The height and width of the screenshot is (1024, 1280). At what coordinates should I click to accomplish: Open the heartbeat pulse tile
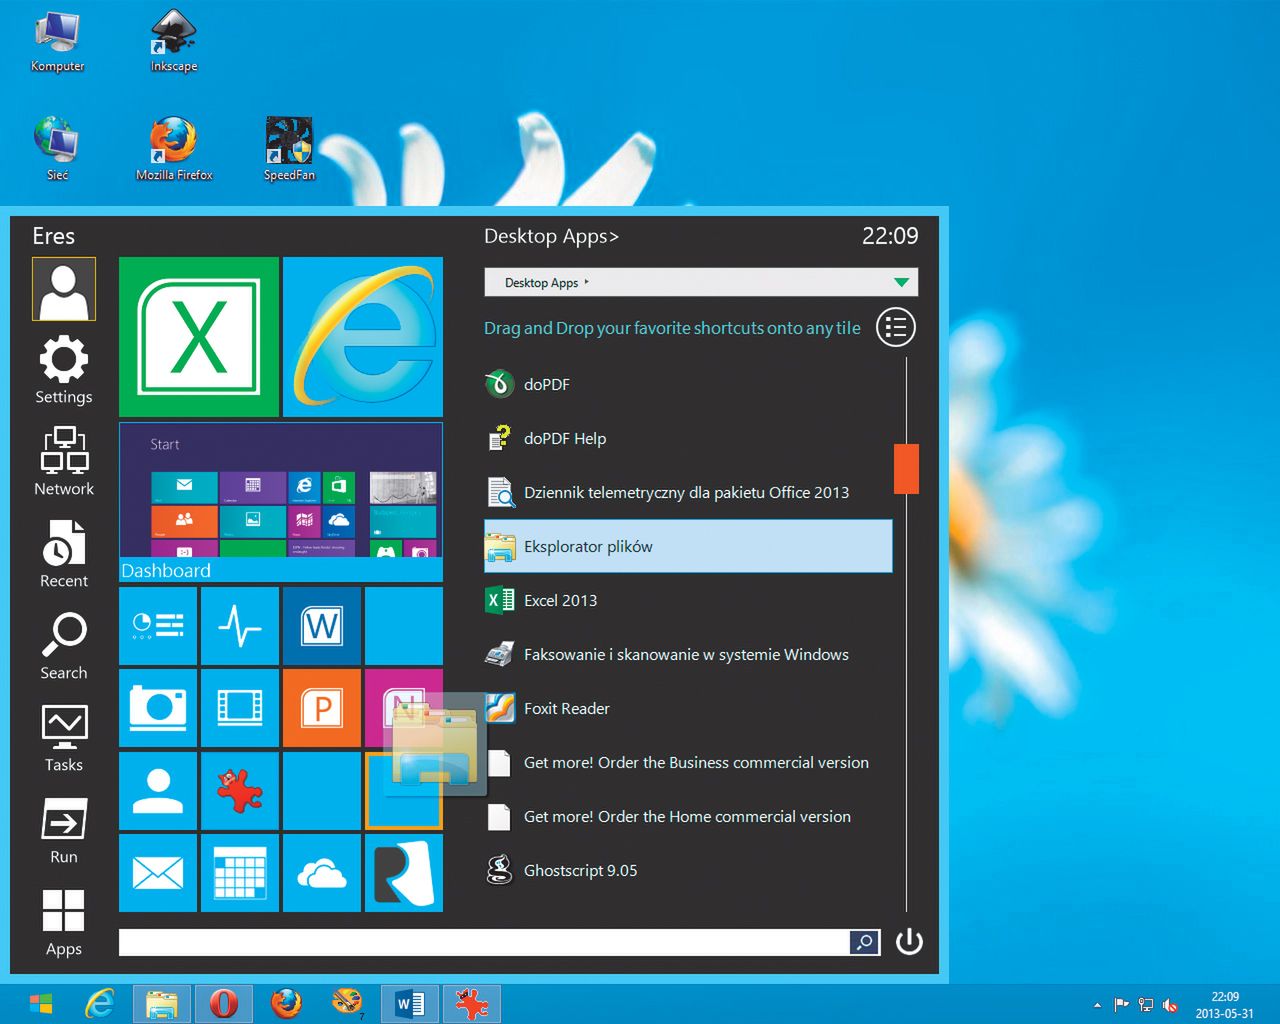click(x=240, y=626)
